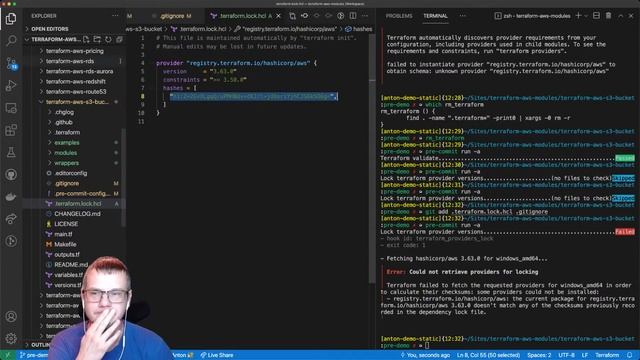
Task: Open CHANGELOG.md in file tree
Action: click(77, 214)
